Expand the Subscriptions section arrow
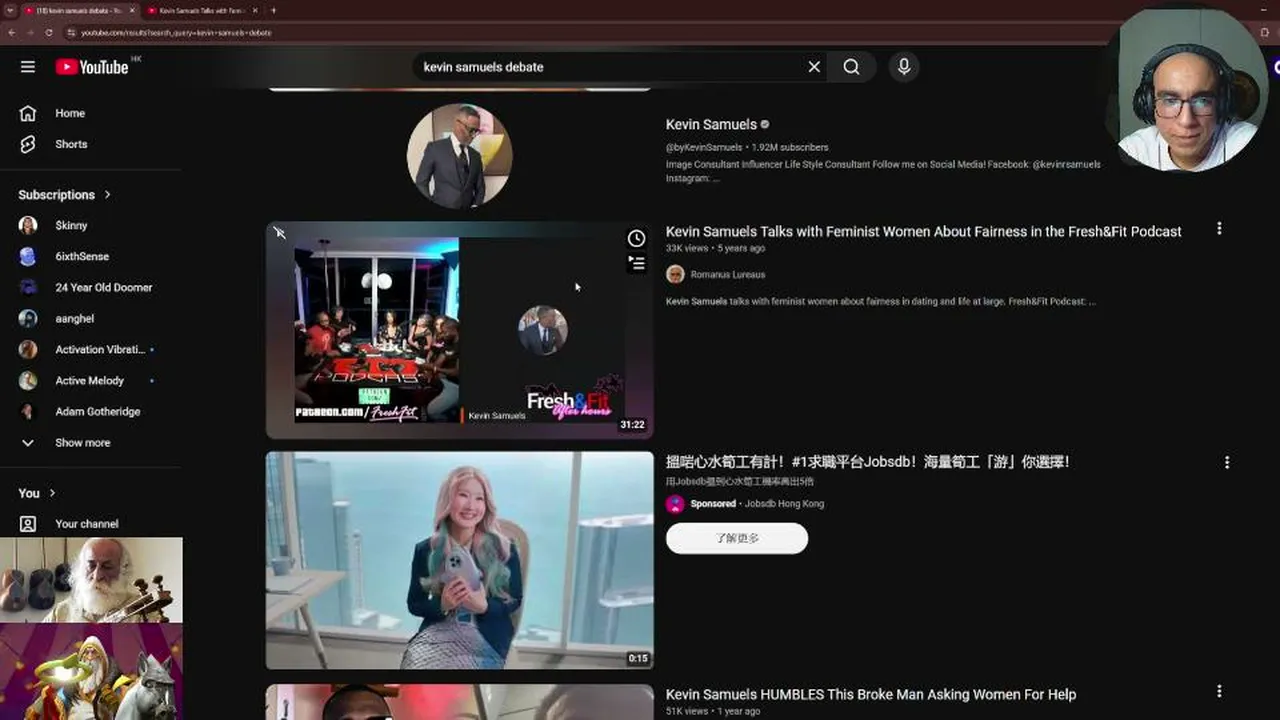Image resolution: width=1280 pixels, height=720 pixels. click(x=107, y=194)
